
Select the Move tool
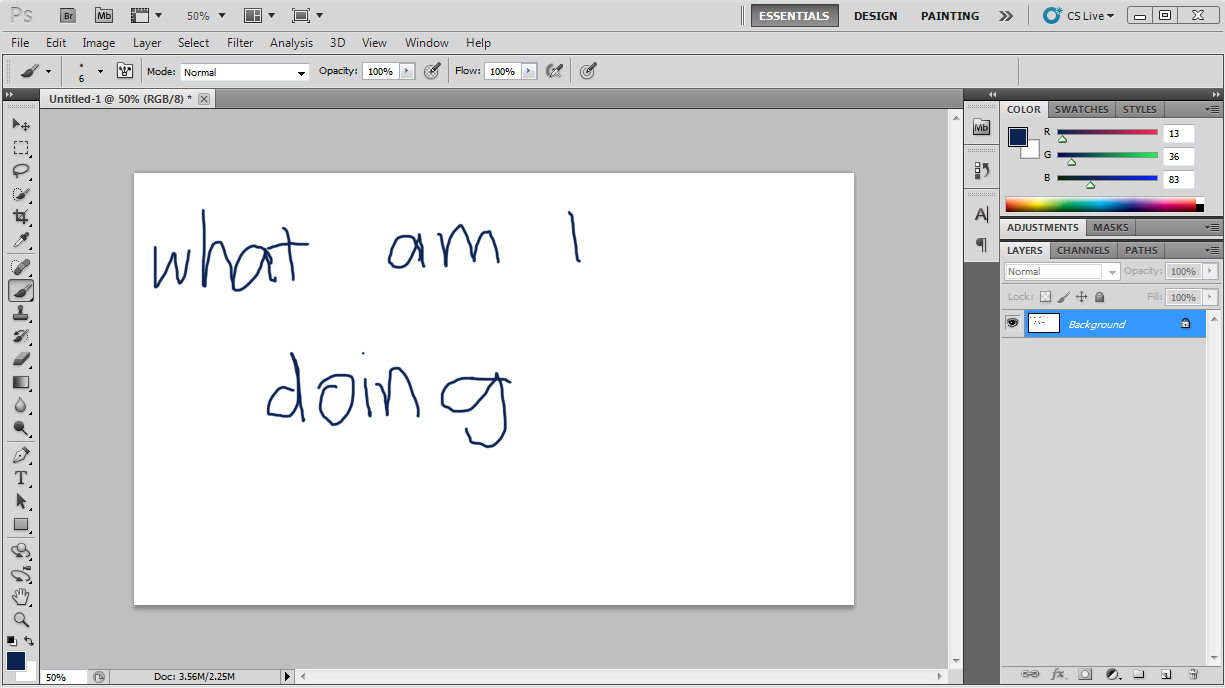pyautogui.click(x=21, y=124)
